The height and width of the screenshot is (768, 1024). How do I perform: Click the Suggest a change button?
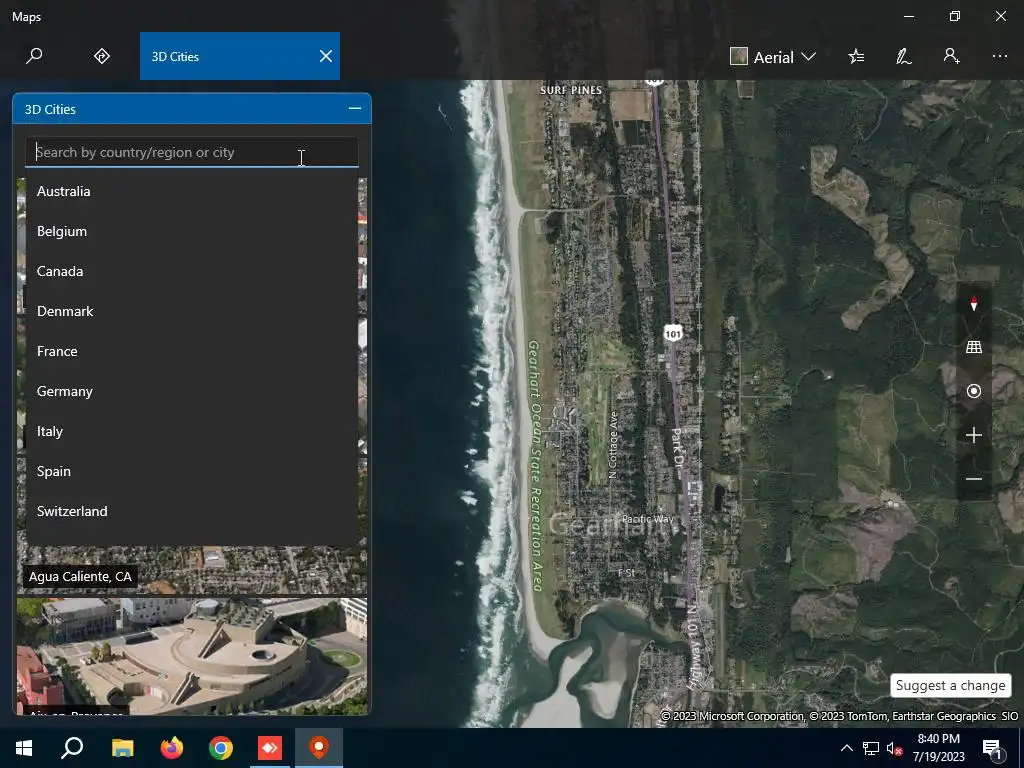(x=950, y=686)
